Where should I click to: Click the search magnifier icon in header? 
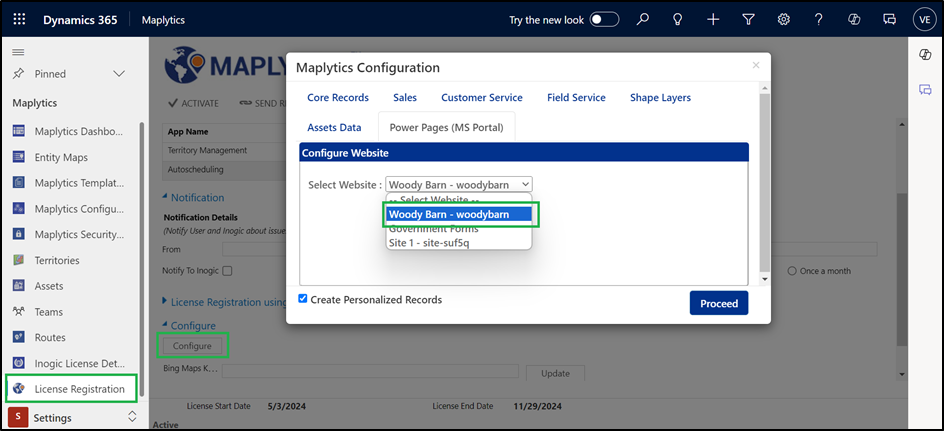[x=643, y=20]
